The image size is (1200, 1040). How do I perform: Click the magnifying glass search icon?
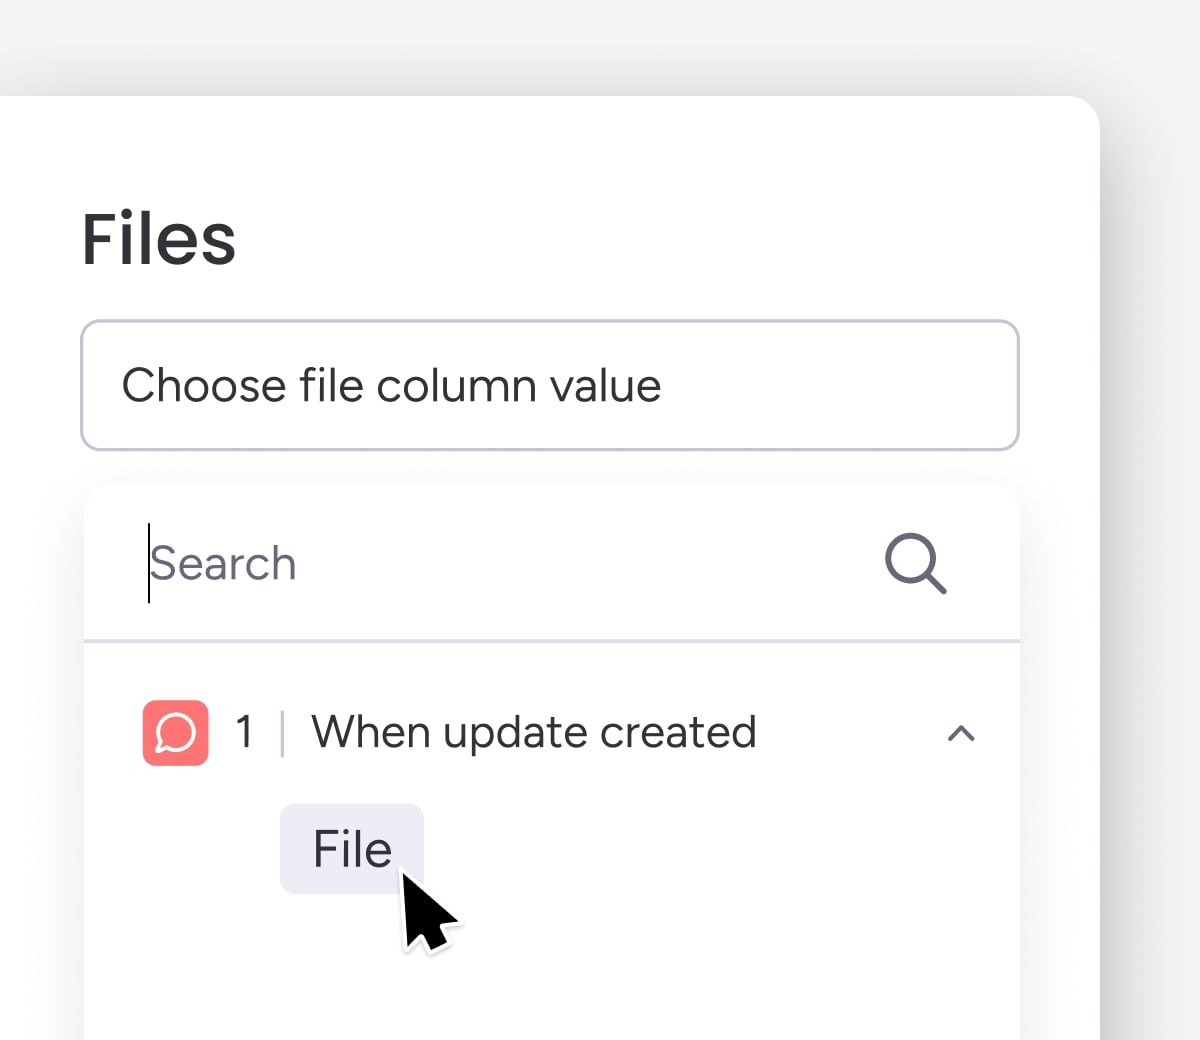915,563
